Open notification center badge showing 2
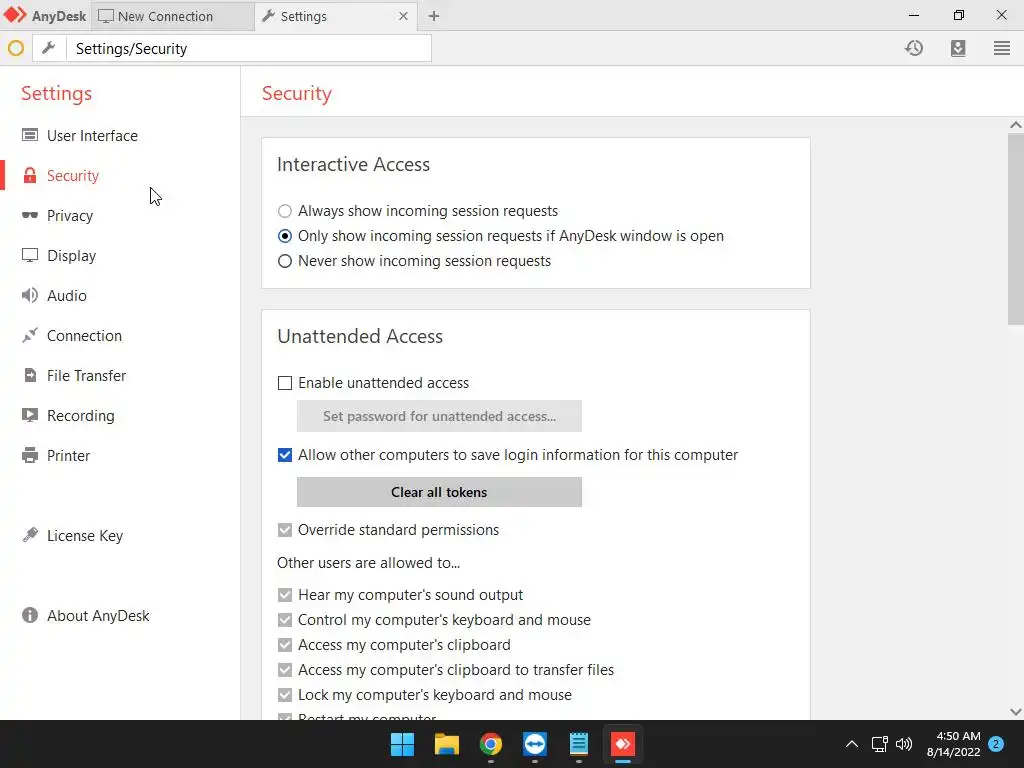The image size is (1024, 768). pyautogui.click(x=995, y=744)
